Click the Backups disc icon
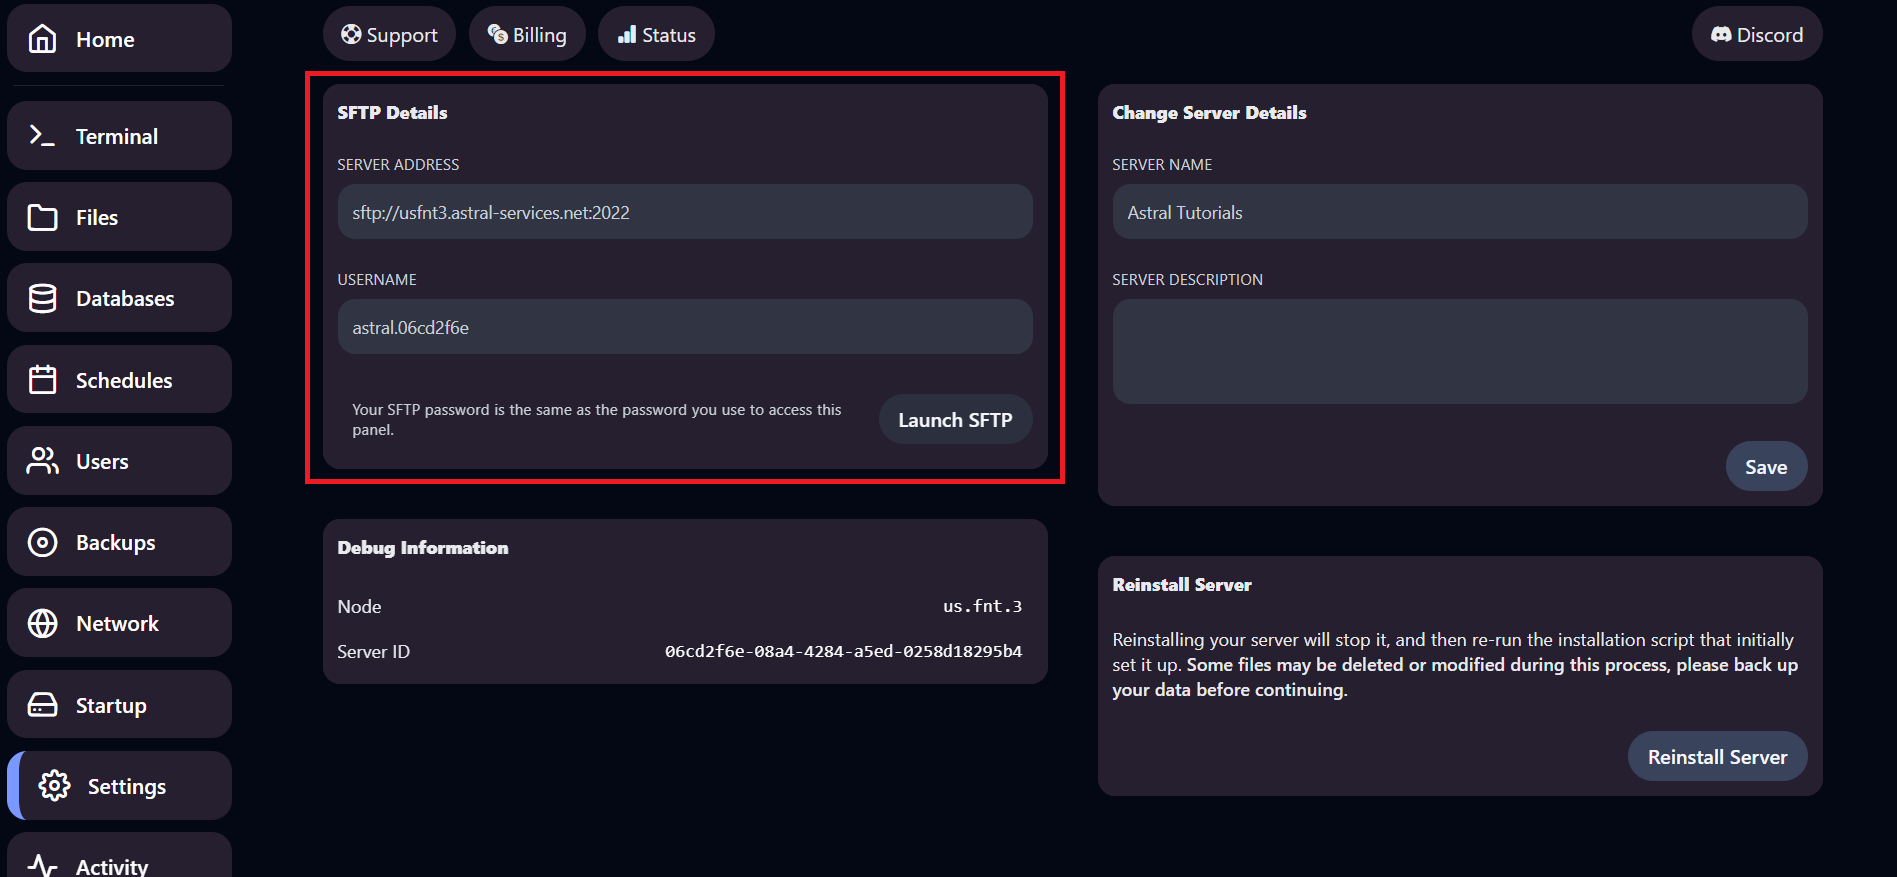This screenshot has width=1897, height=877. pos(42,542)
